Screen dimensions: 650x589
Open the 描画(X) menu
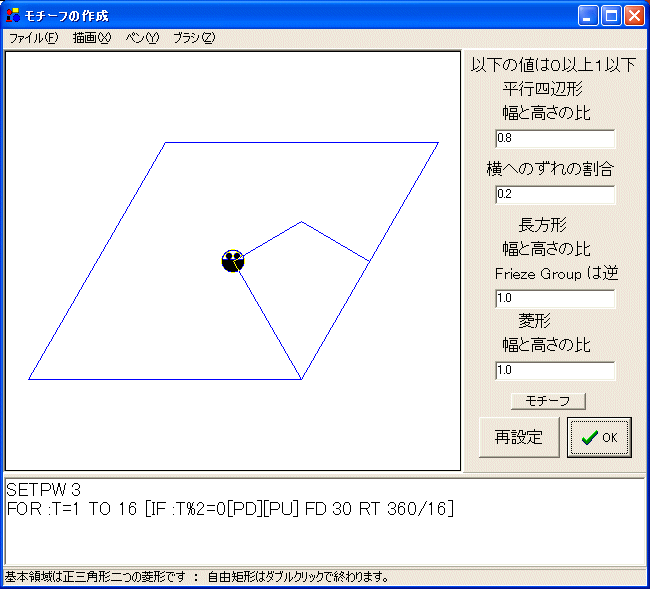[92, 38]
